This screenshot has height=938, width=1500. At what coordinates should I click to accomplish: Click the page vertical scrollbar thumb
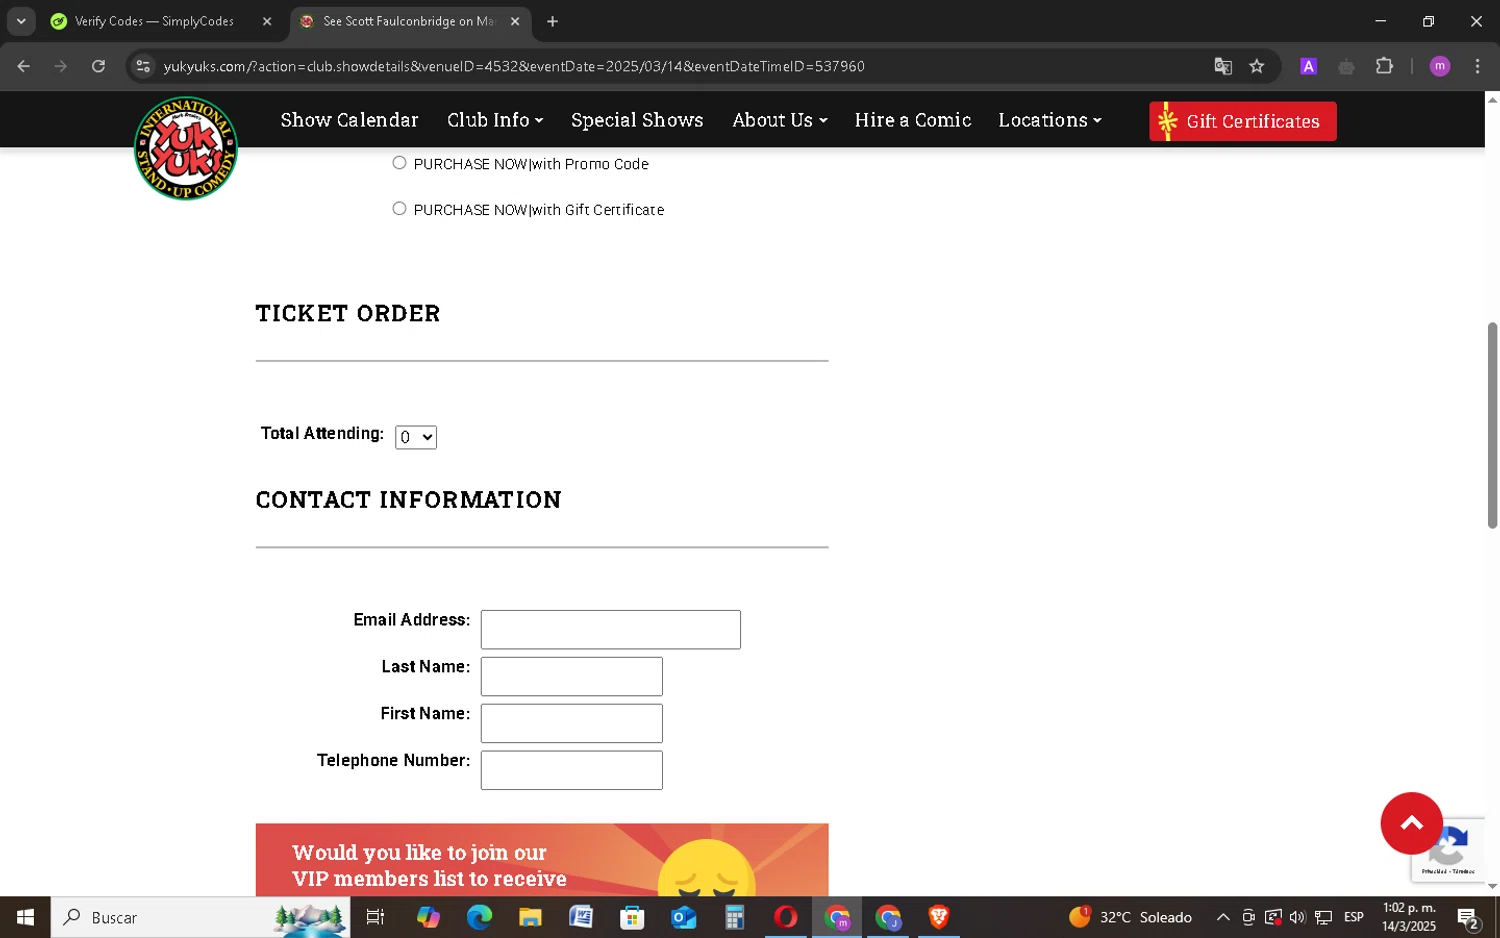click(x=1492, y=425)
